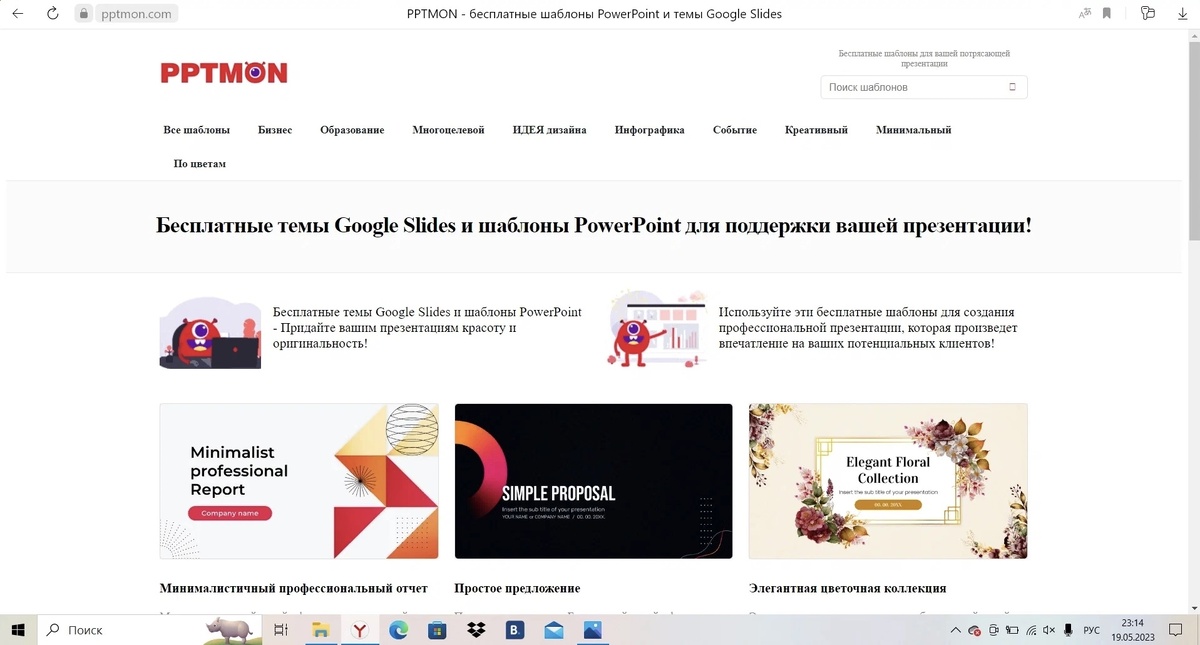Open the Бизнес category
The image size is (1200, 645).
tap(275, 130)
